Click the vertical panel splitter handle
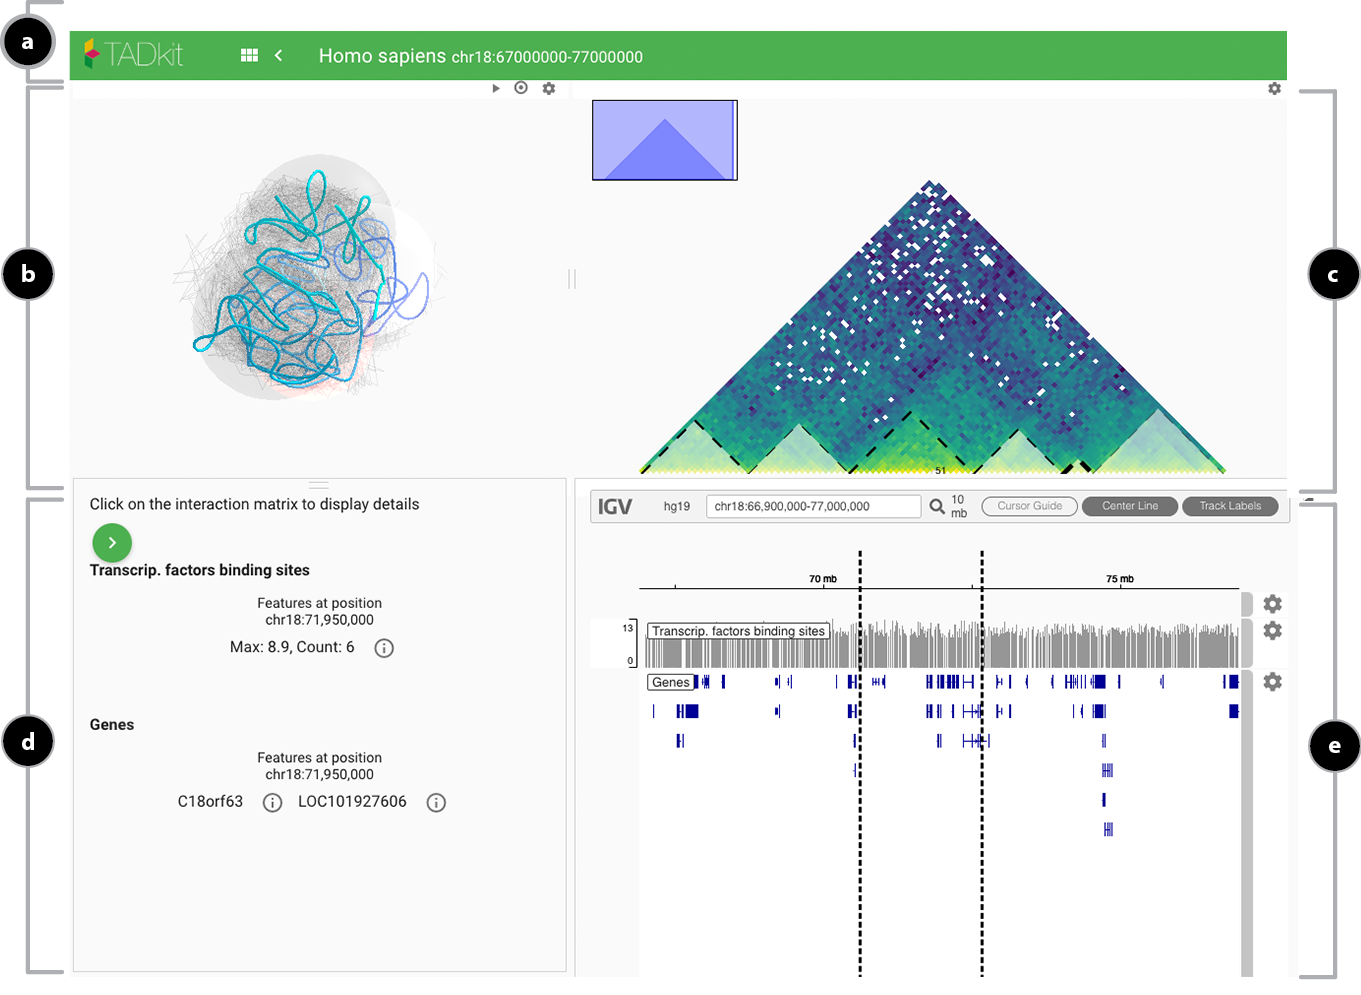 [572, 279]
